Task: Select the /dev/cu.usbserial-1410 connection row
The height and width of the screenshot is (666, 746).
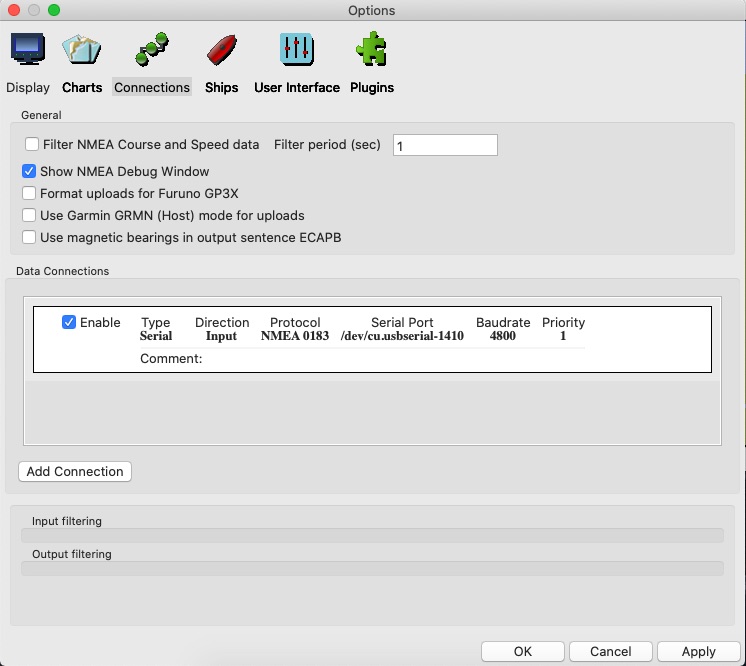Action: [x=401, y=336]
